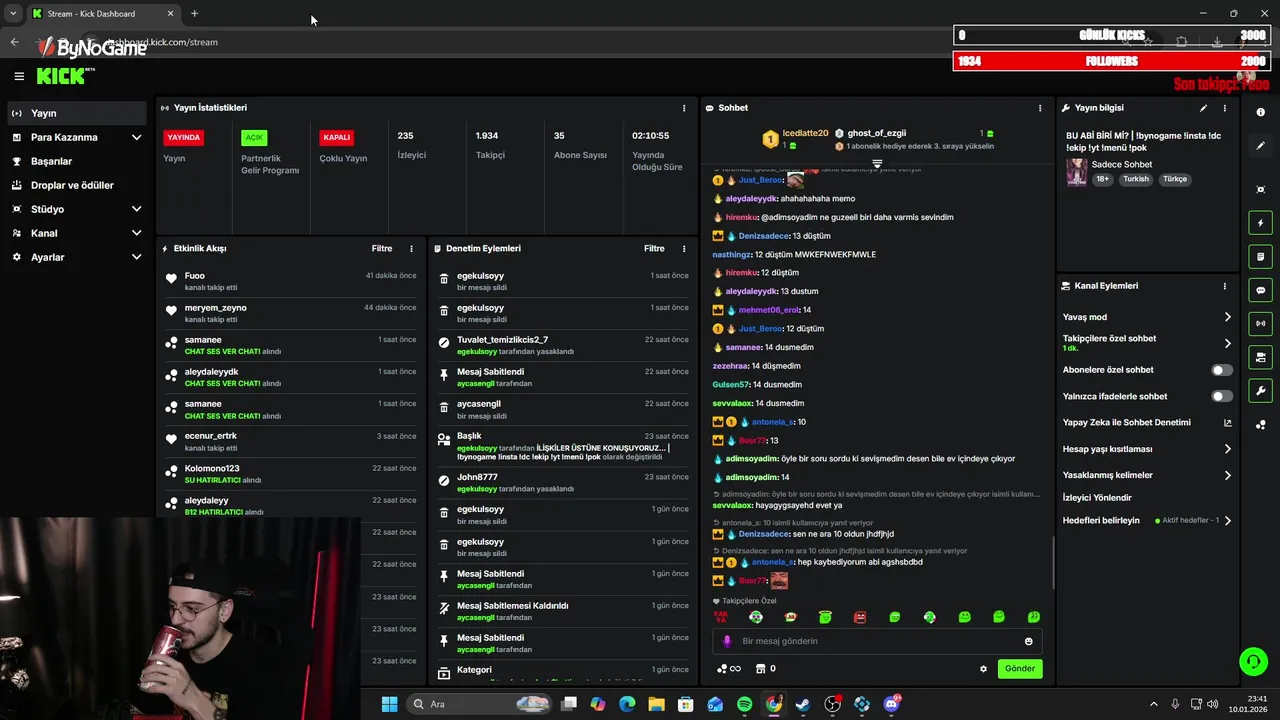Screen dimensions: 1280x720
Task: Expand Stüdyo sidebar section
Action: (136, 209)
